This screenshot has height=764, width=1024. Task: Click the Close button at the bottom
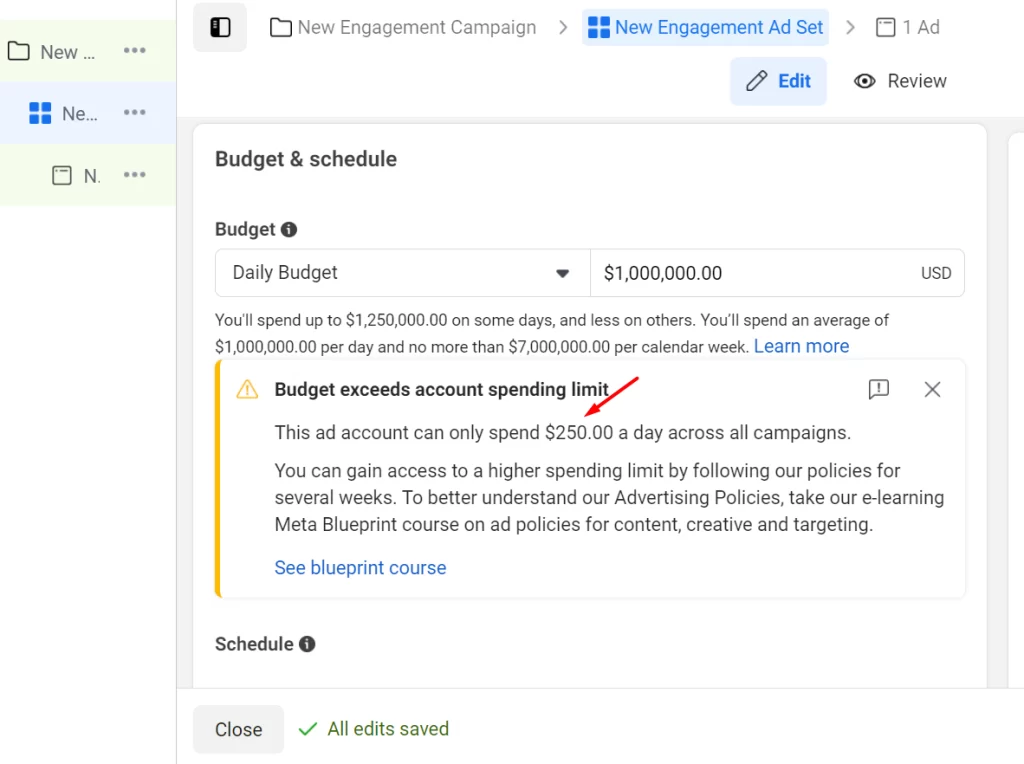point(238,729)
